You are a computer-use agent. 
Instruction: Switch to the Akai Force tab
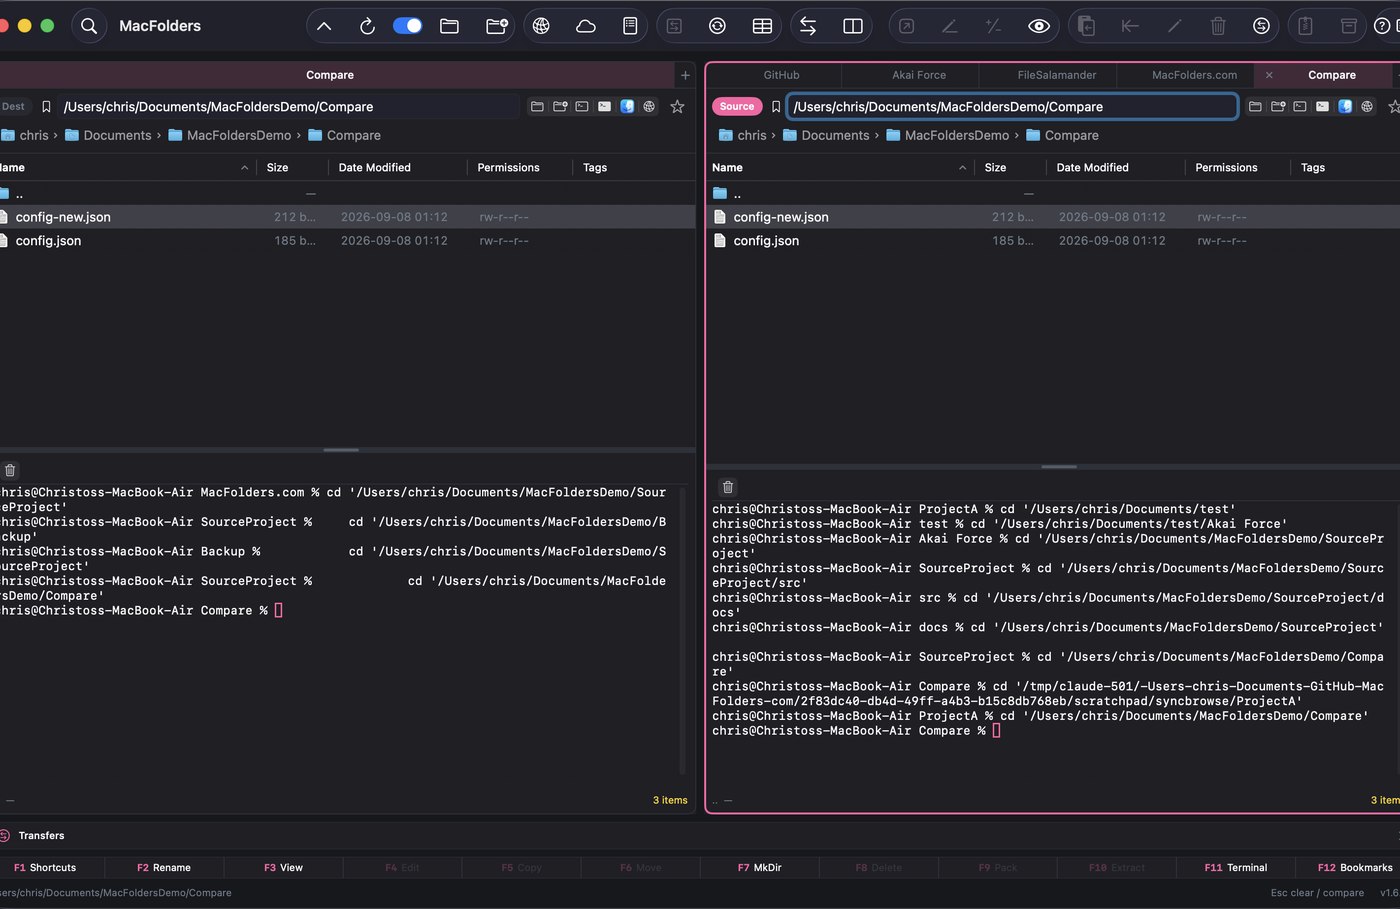pyautogui.click(x=919, y=75)
